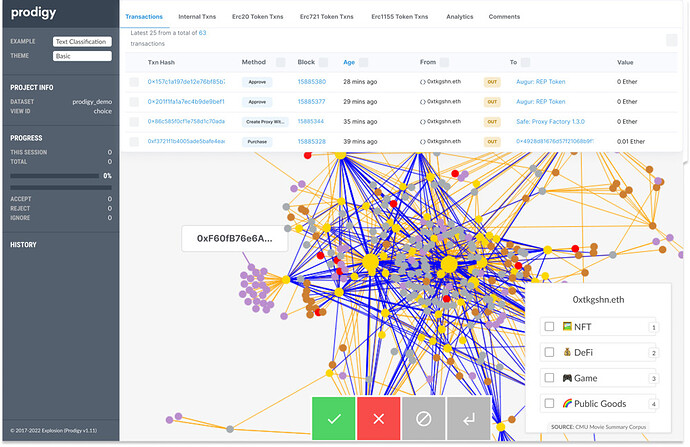Open transaction hash 0xf3721f1b4005ade5bafe4ea
Screen dimensions: 690x447
pos(186,141)
